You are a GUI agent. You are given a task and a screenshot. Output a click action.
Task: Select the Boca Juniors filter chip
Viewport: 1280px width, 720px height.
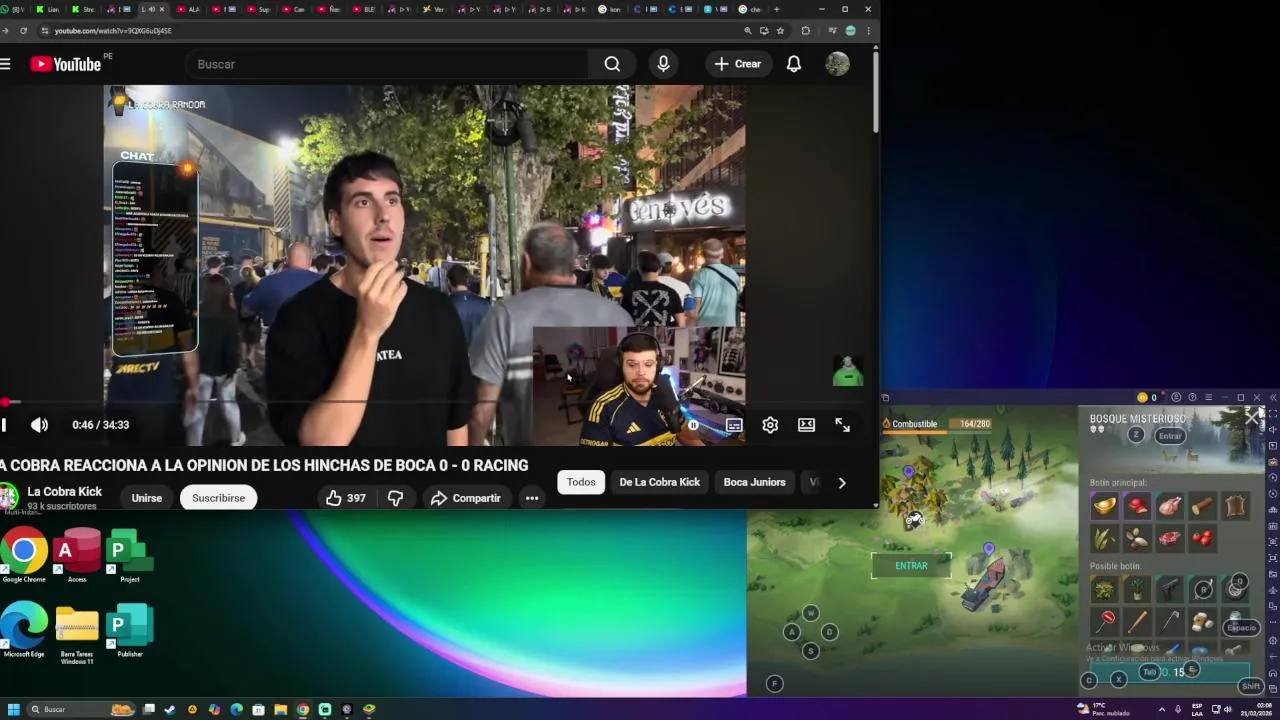[x=754, y=482]
